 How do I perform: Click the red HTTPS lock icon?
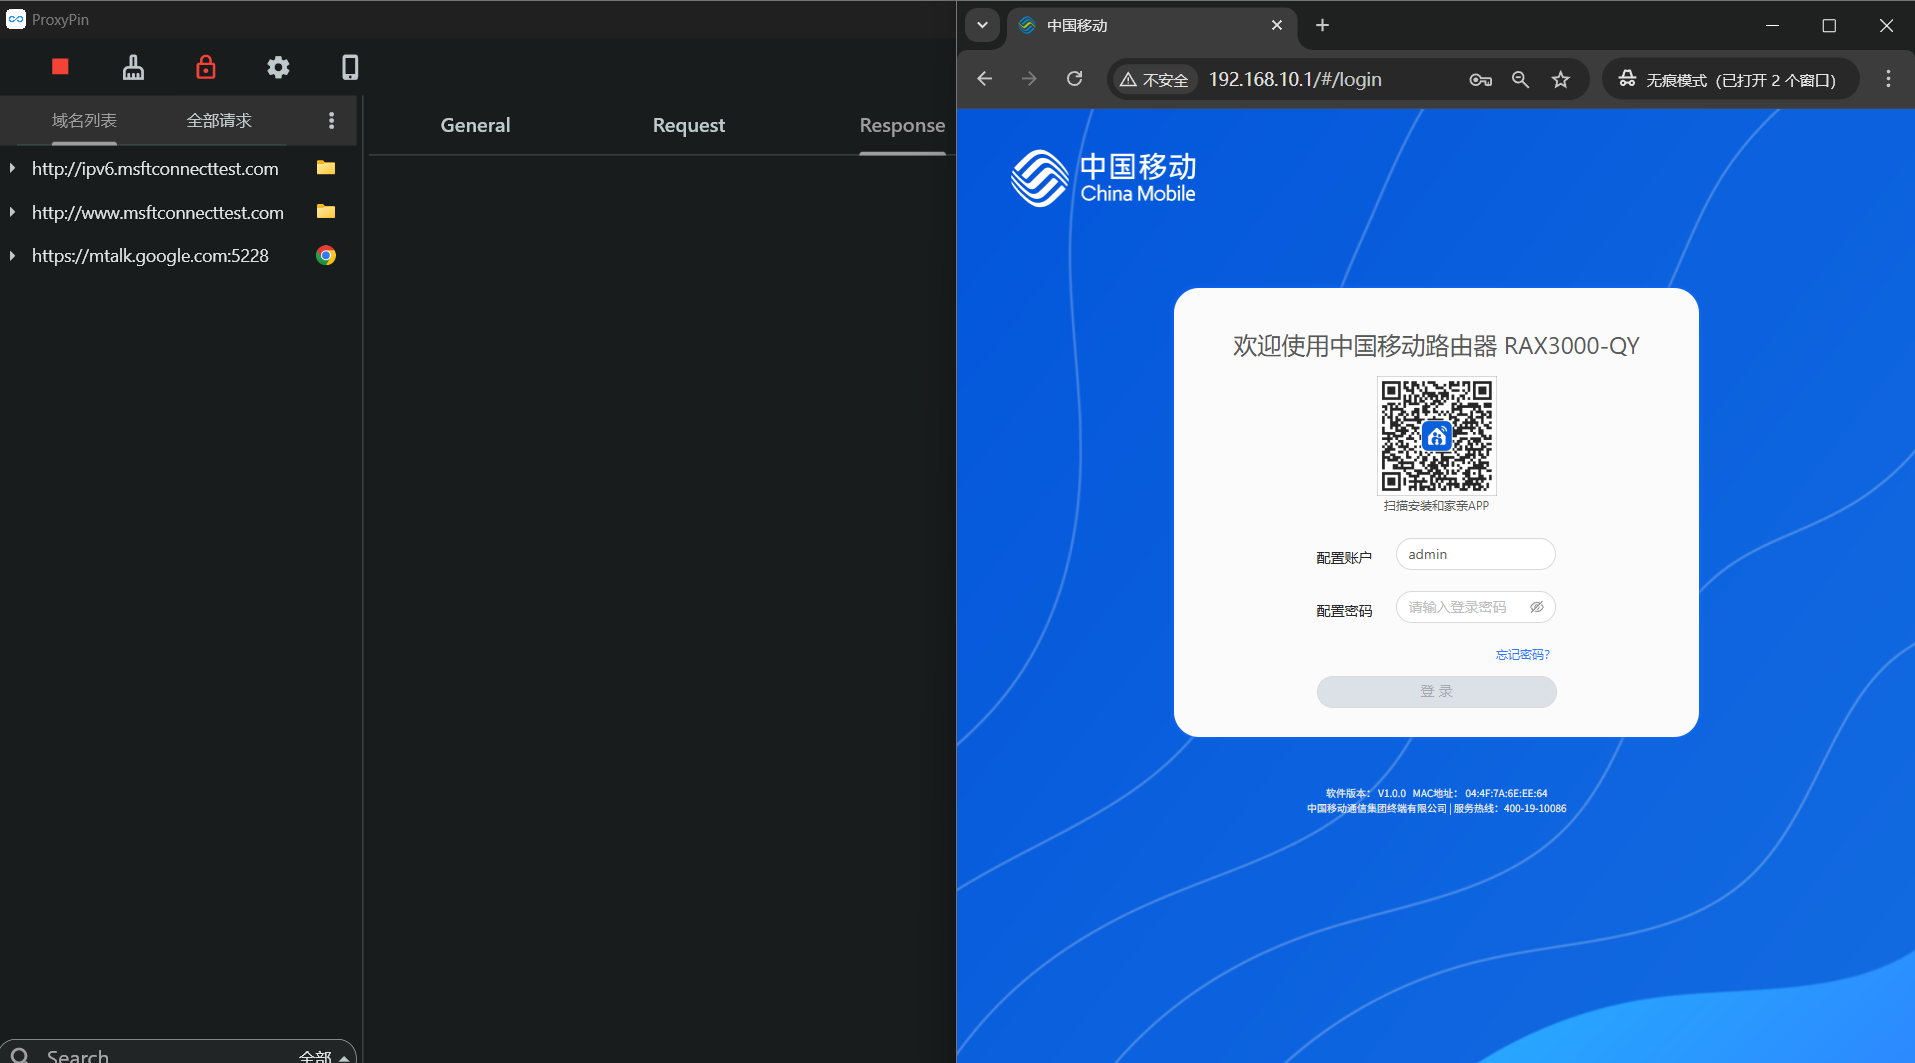[205, 67]
